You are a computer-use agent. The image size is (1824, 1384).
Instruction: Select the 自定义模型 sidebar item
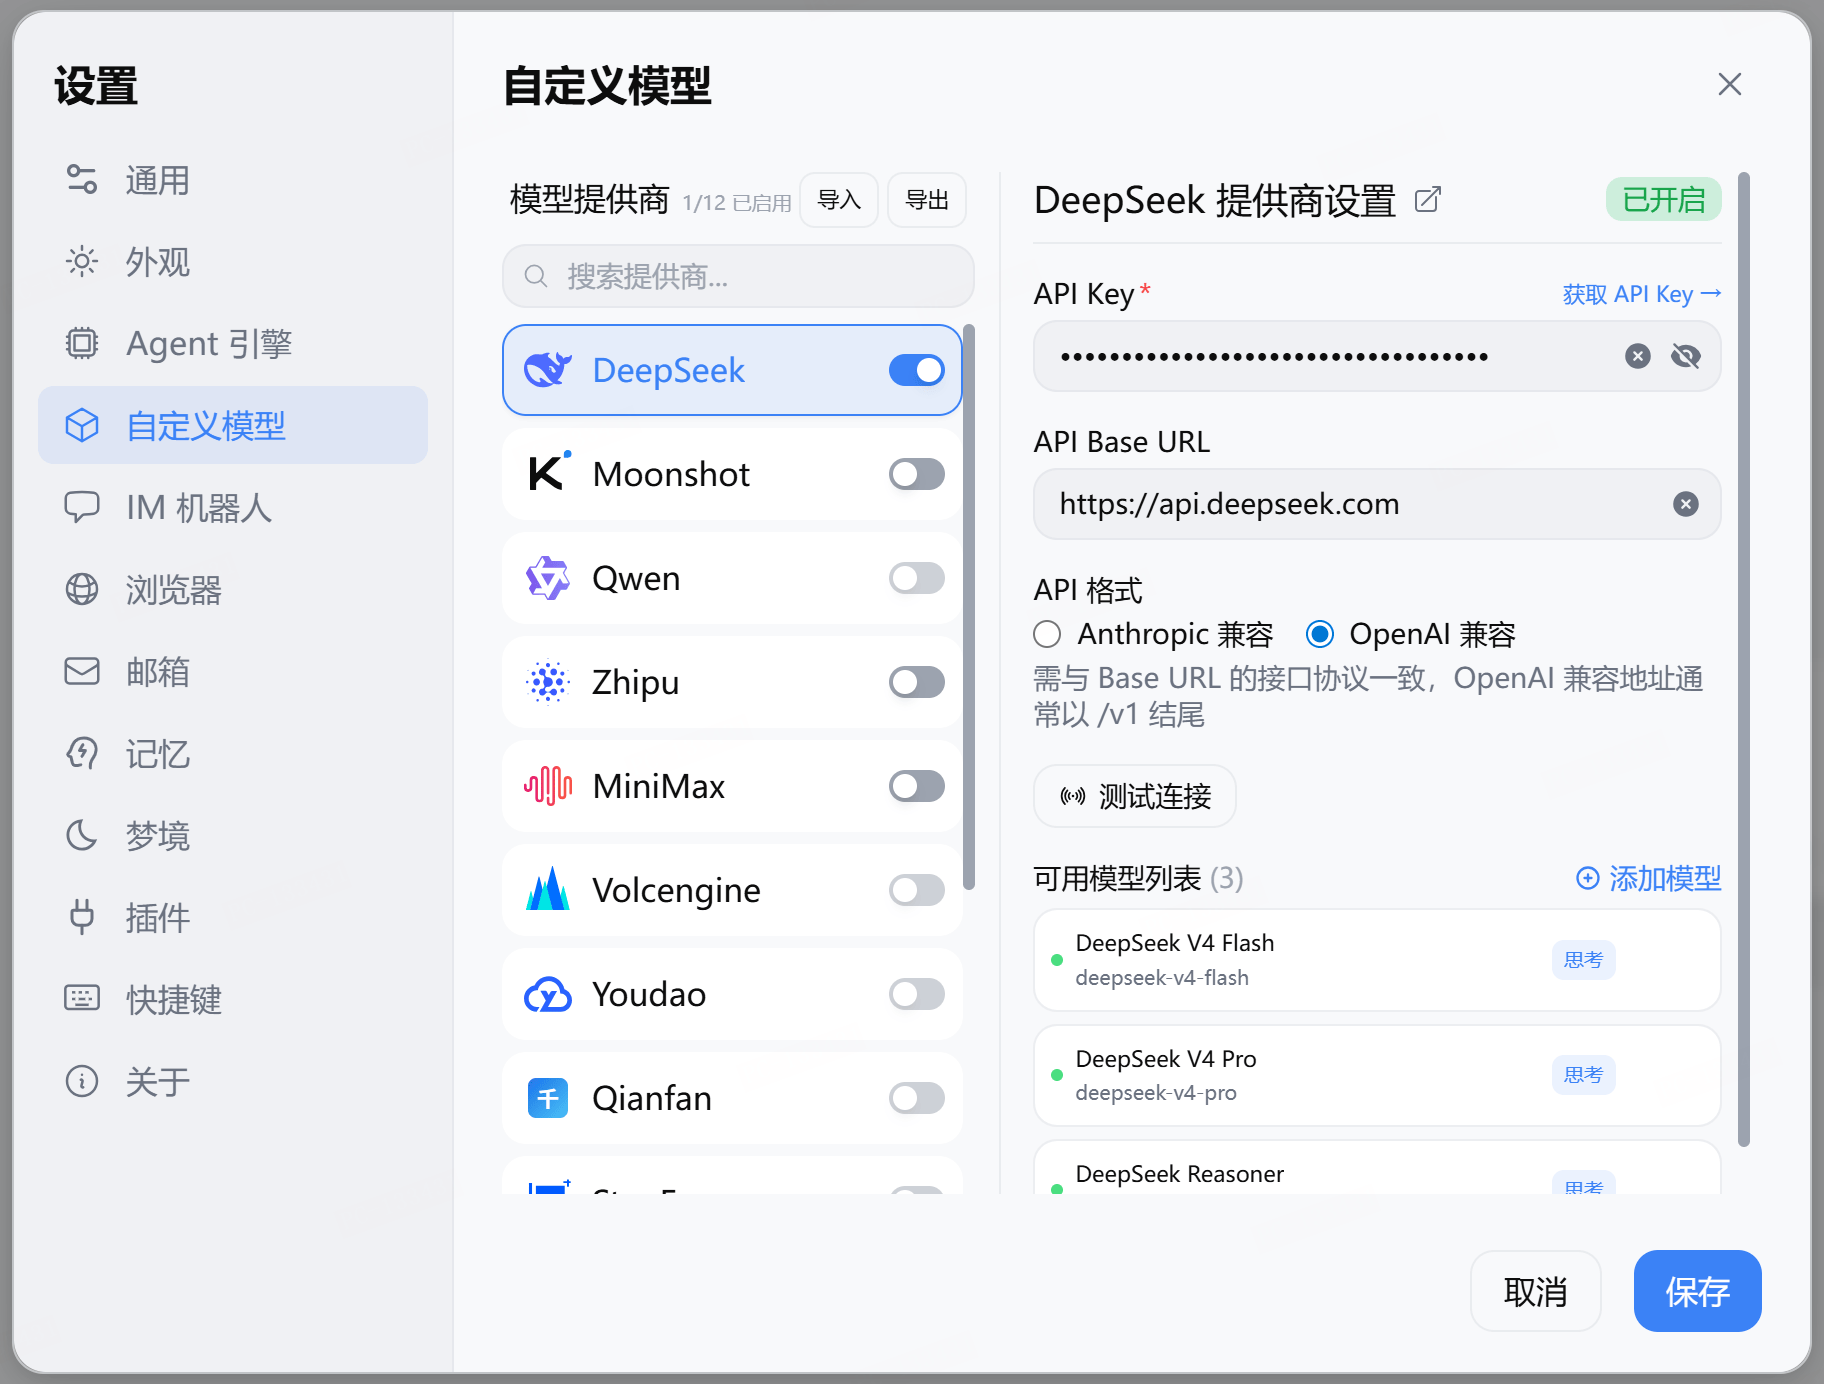[232, 425]
